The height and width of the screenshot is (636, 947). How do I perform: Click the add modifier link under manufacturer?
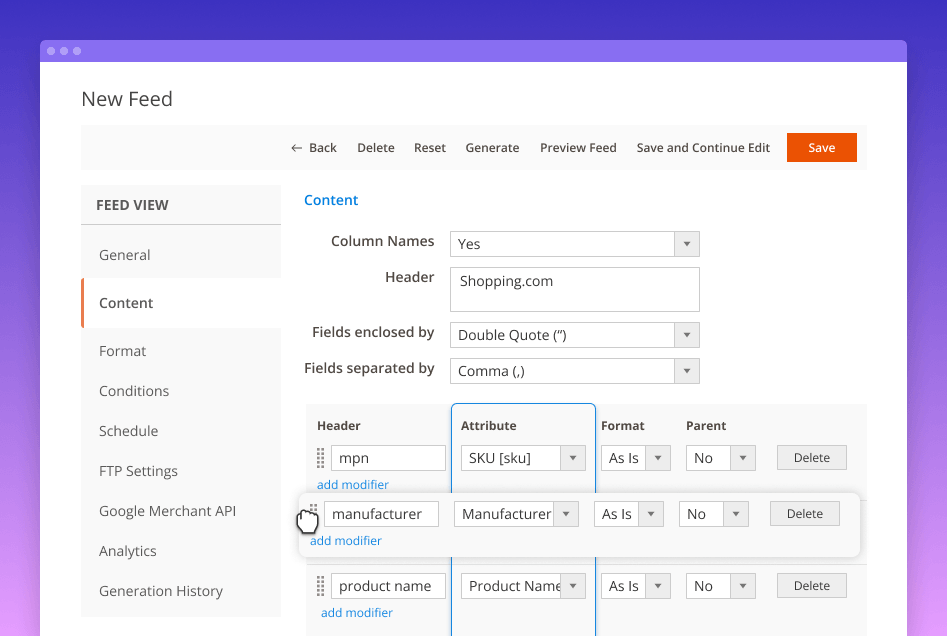[x=345, y=540]
